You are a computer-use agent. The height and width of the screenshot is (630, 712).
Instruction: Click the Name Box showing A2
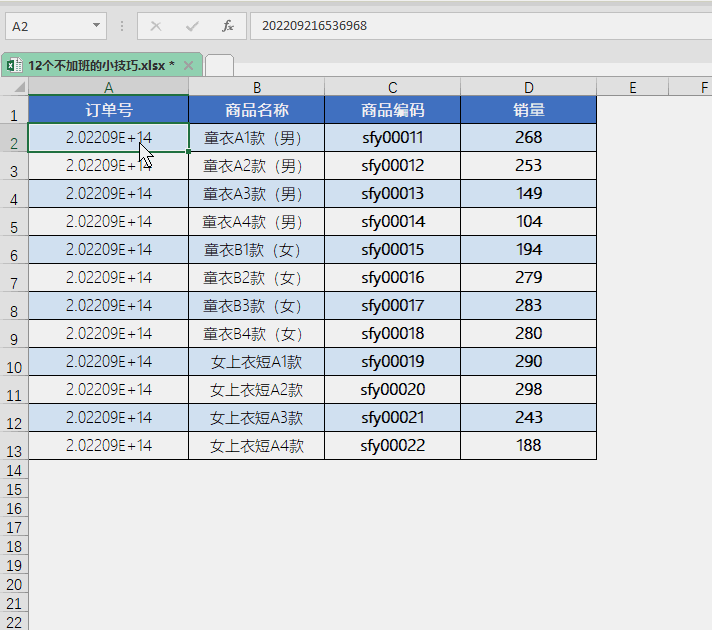coord(48,25)
